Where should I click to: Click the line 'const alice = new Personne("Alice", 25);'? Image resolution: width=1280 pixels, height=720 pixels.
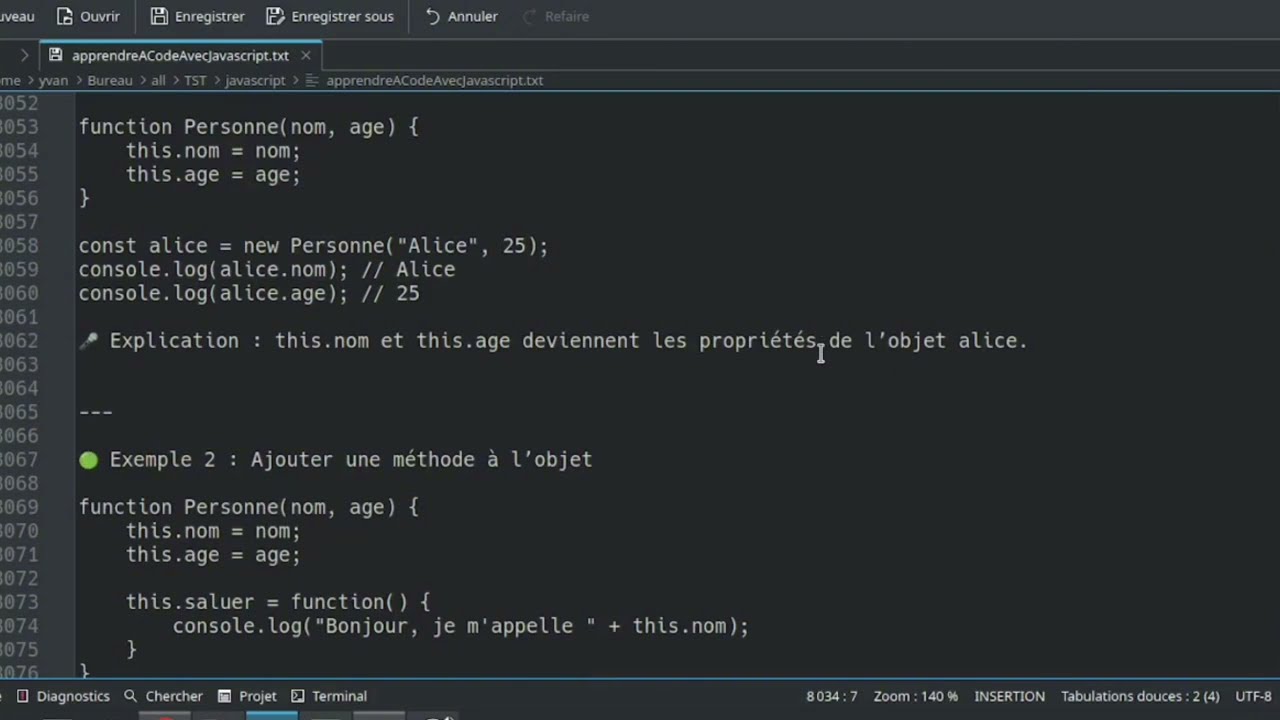coord(313,246)
